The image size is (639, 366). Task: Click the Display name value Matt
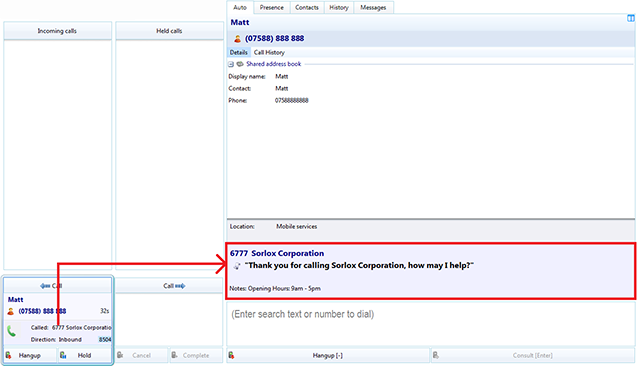[282, 76]
